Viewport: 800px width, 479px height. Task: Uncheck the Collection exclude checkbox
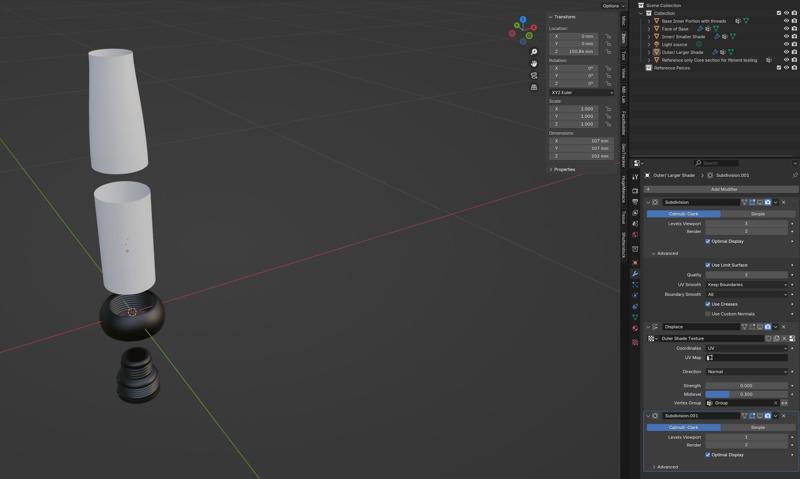click(x=779, y=13)
